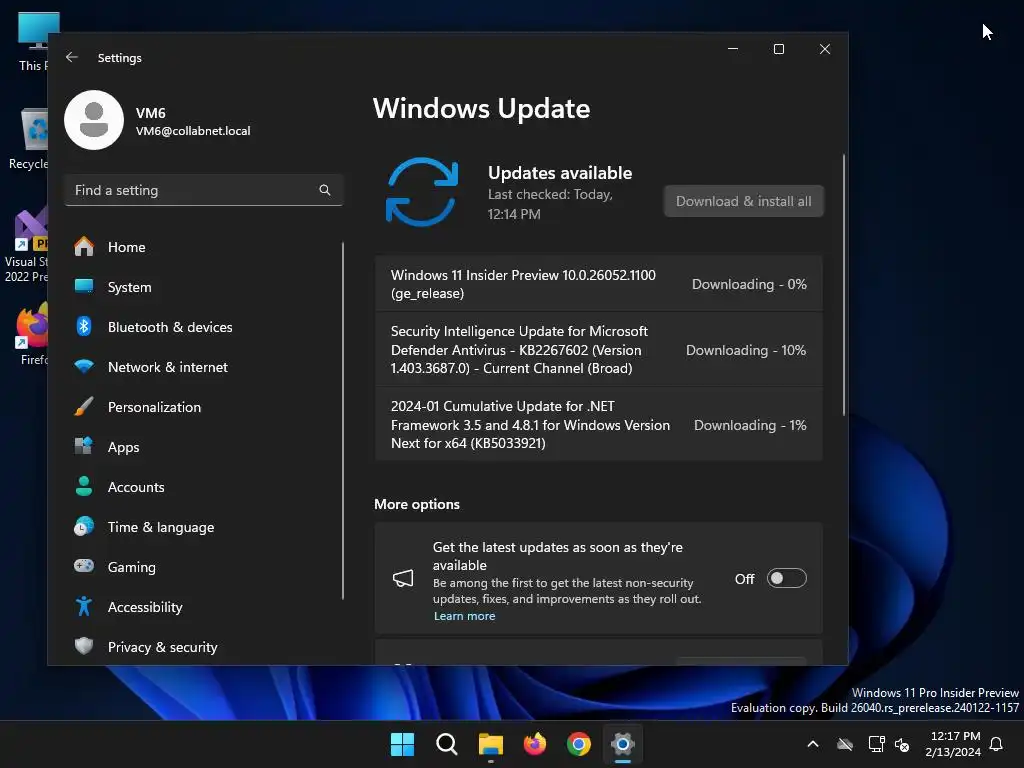Click the Accessibility figure icon
This screenshot has width=1024, height=768.
click(x=84, y=606)
